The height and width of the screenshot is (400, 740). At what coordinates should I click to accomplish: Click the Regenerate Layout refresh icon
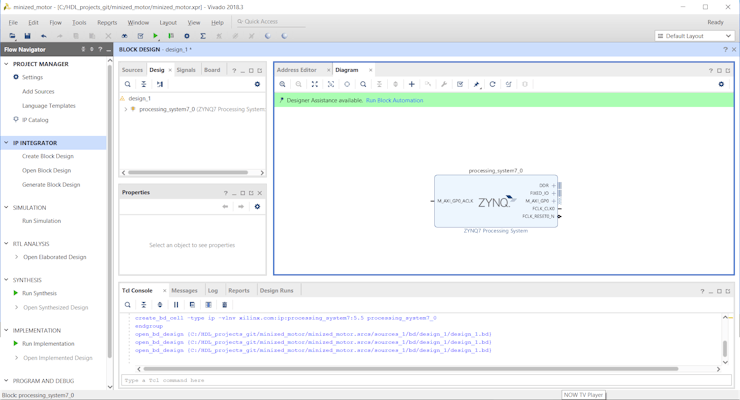tap(492, 84)
